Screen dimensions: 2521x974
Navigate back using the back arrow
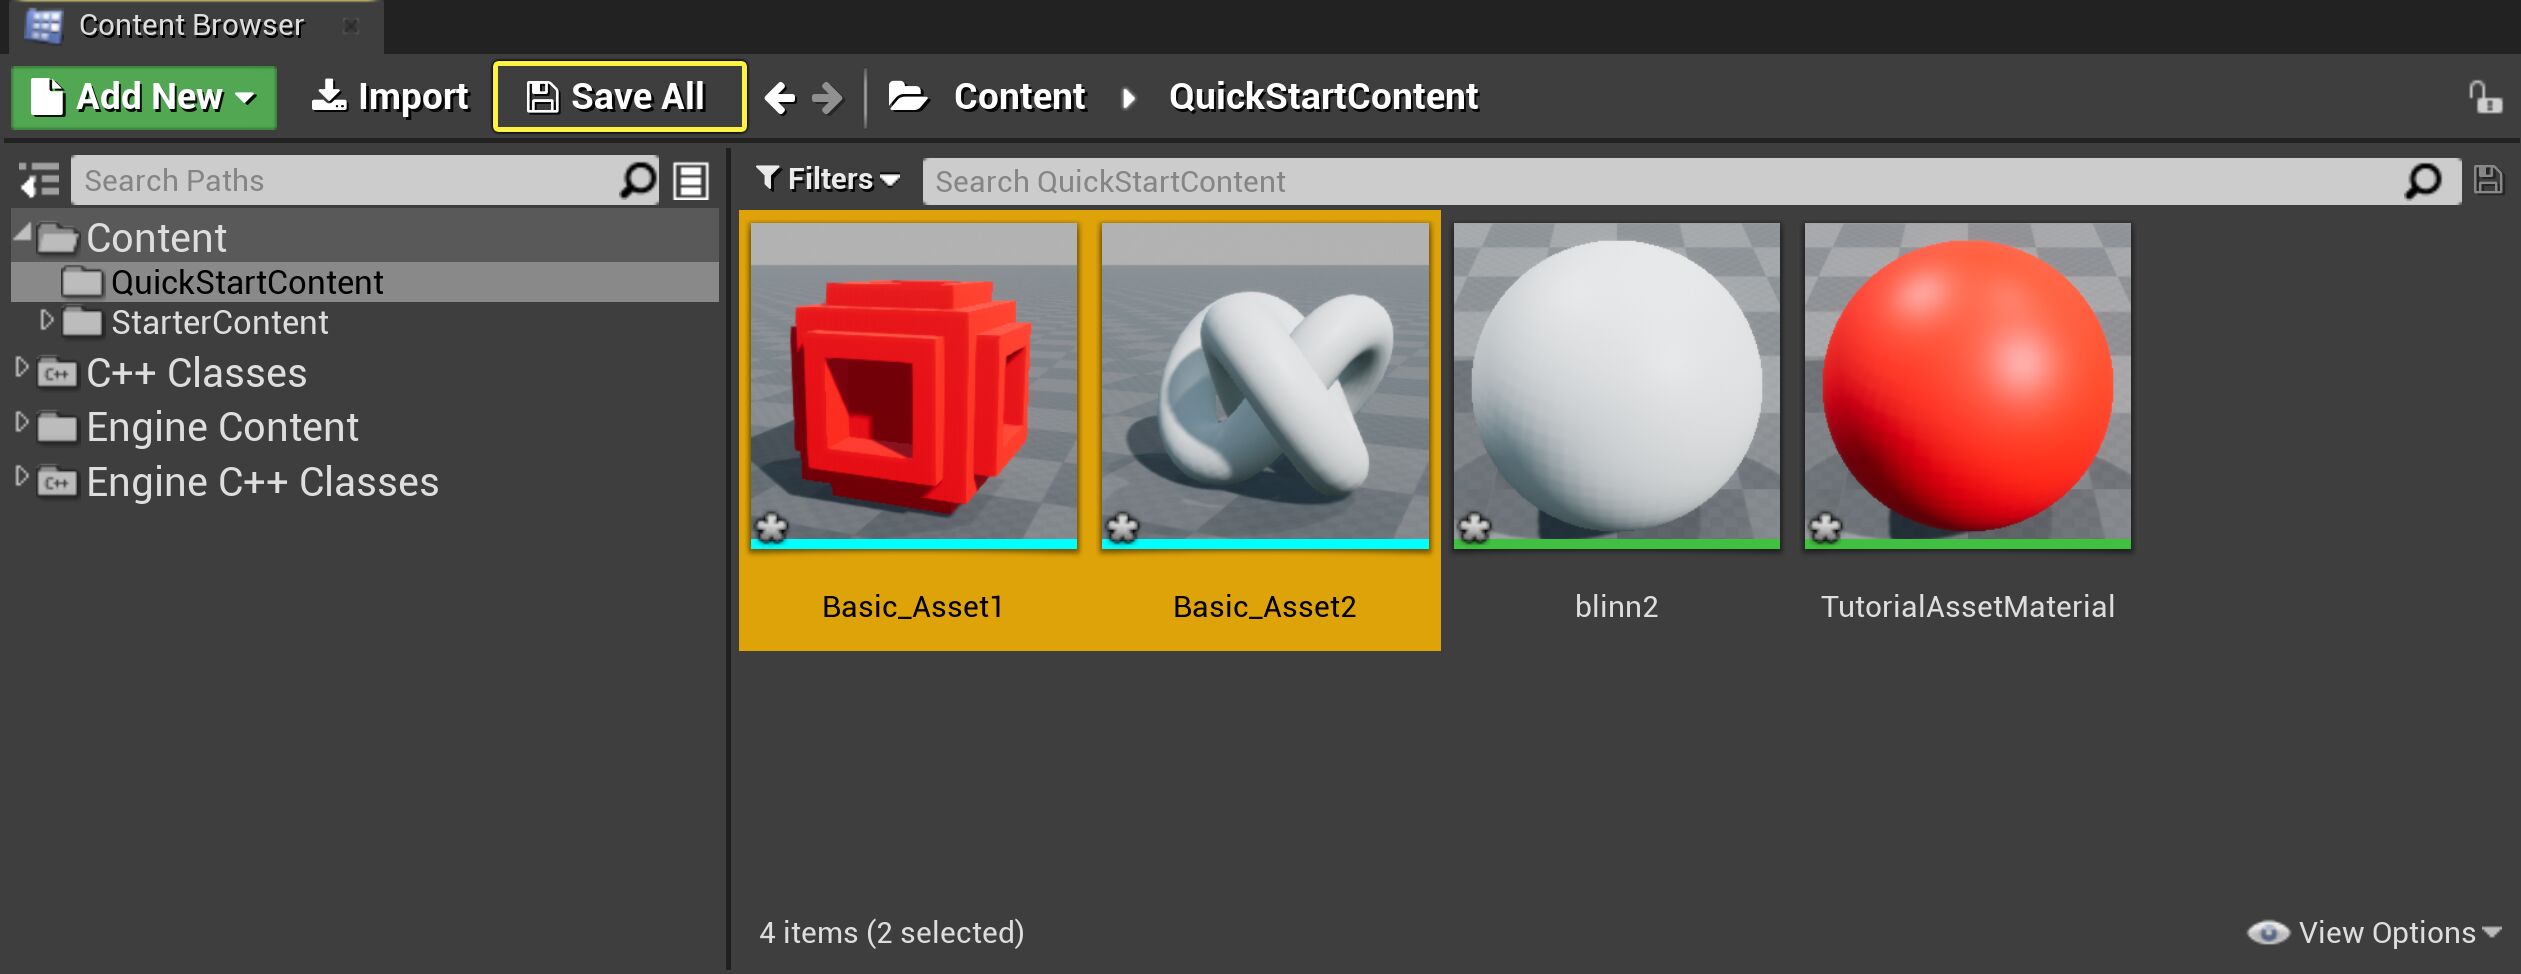tap(782, 96)
